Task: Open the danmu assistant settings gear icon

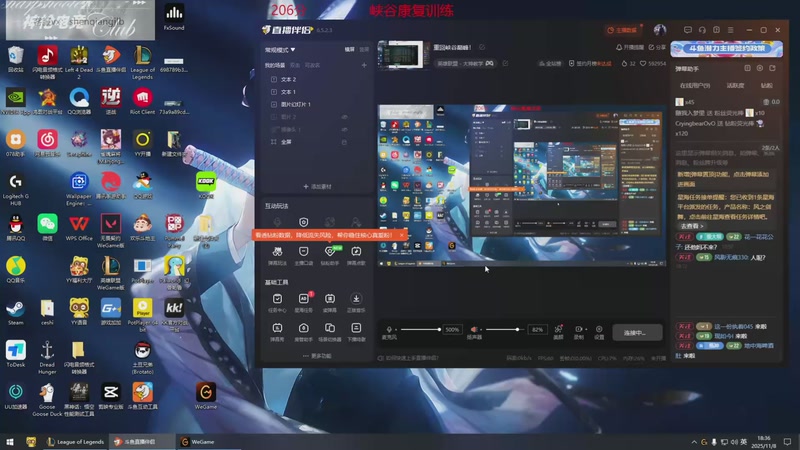Action: pos(760,68)
